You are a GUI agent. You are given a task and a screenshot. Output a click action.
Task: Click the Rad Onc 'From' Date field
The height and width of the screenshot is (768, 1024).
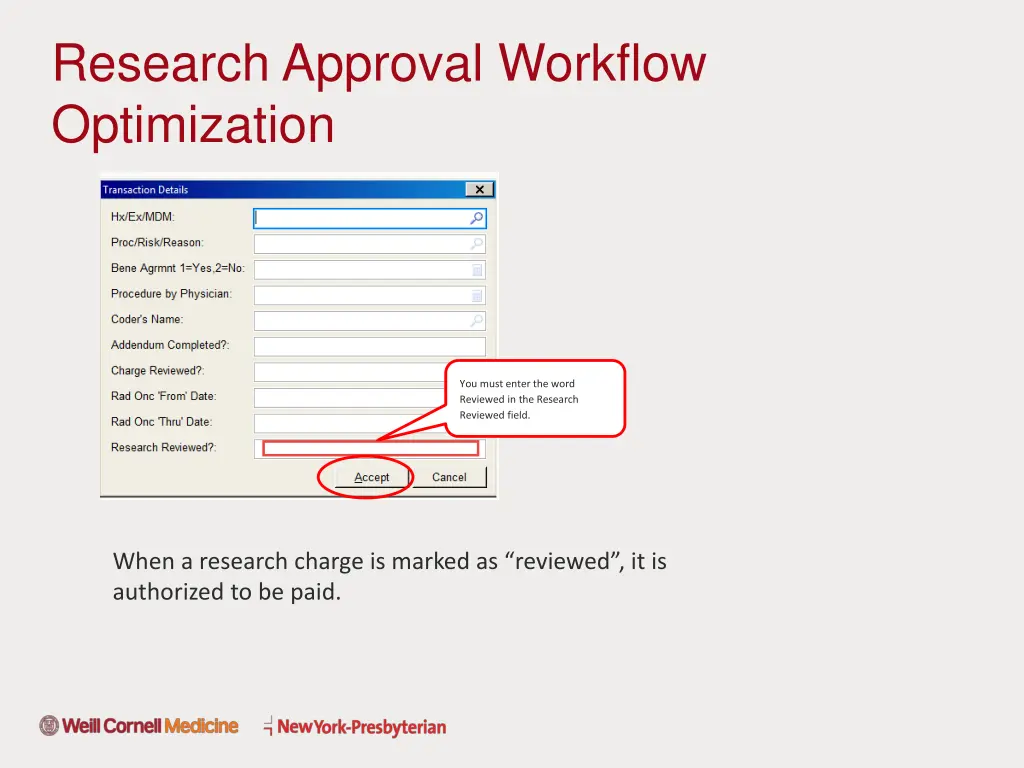pyautogui.click(x=350, y=398)
